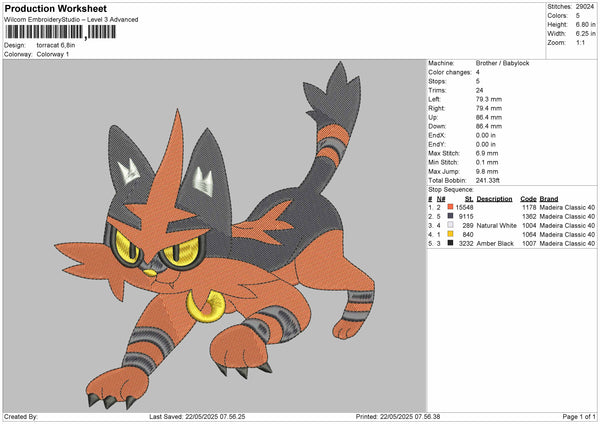600x424 pixels.
Task: Click the orange thread swatch for code 1178
Action: (450, 207)
